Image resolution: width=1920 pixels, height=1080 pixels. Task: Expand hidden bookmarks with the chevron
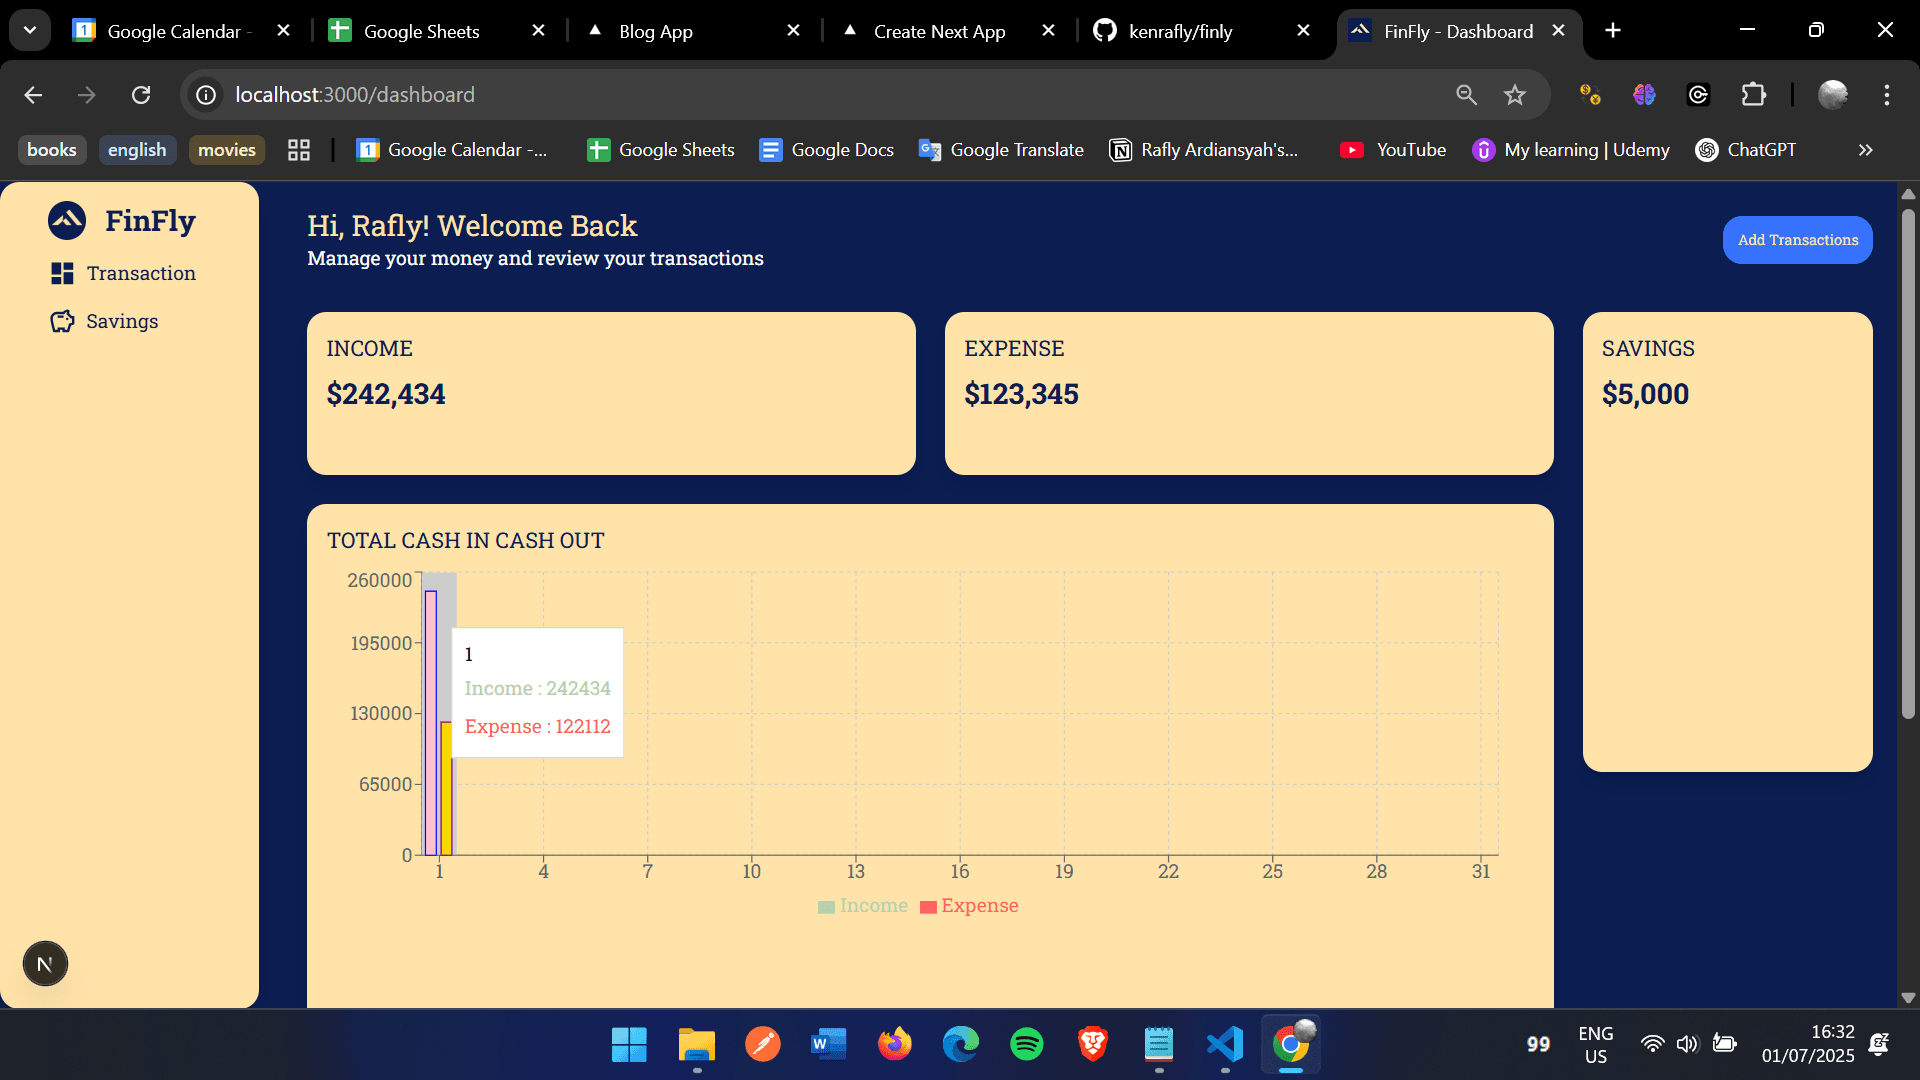coord(1864,149)
